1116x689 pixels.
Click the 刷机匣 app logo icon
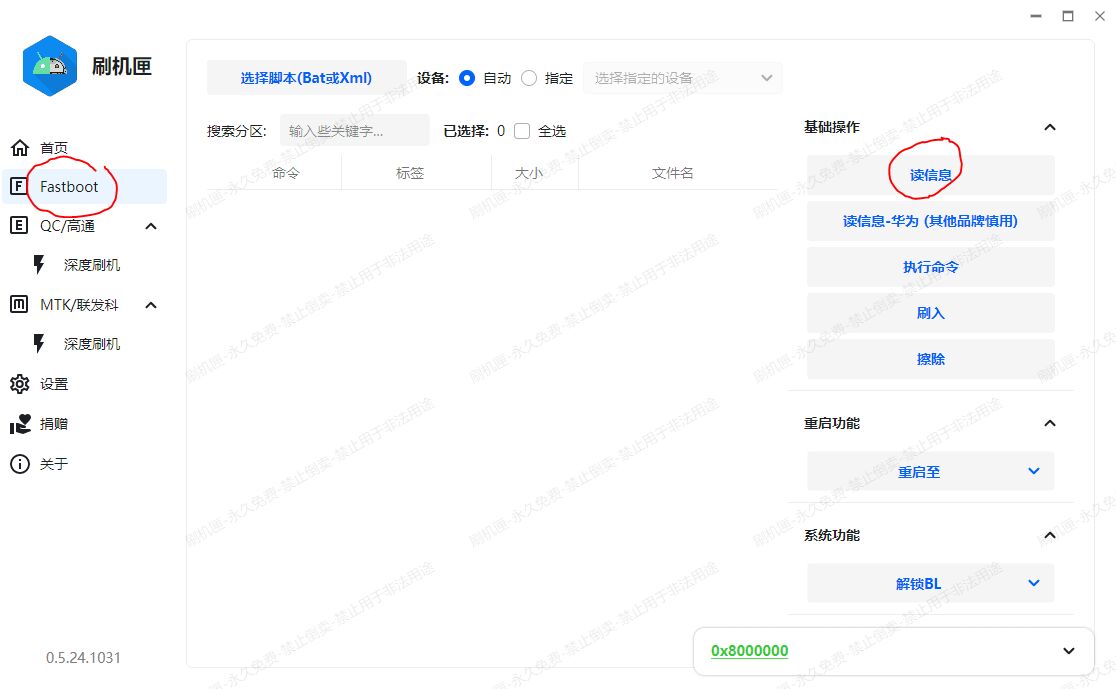[50, 66]
